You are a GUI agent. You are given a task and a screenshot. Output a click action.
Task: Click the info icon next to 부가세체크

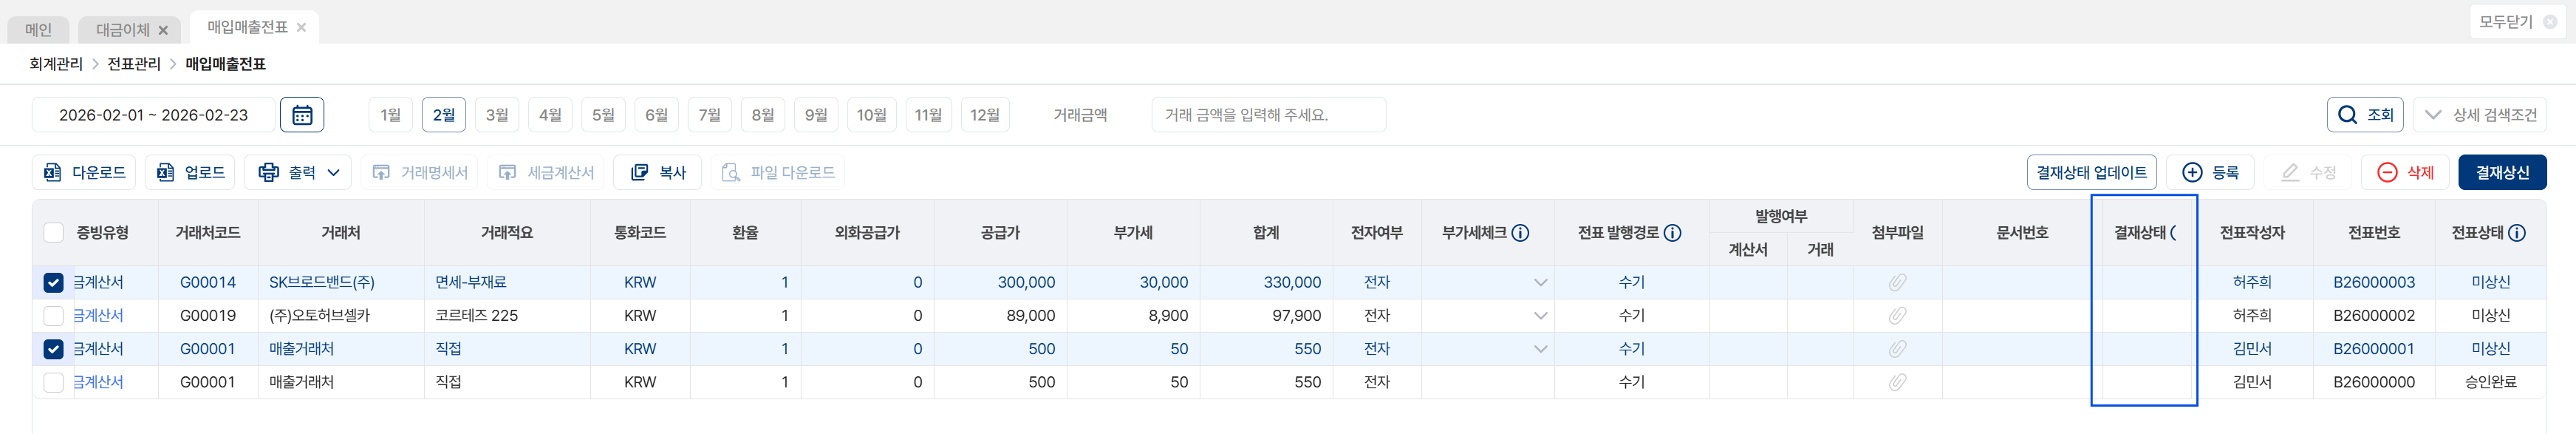pos(1520,233)
